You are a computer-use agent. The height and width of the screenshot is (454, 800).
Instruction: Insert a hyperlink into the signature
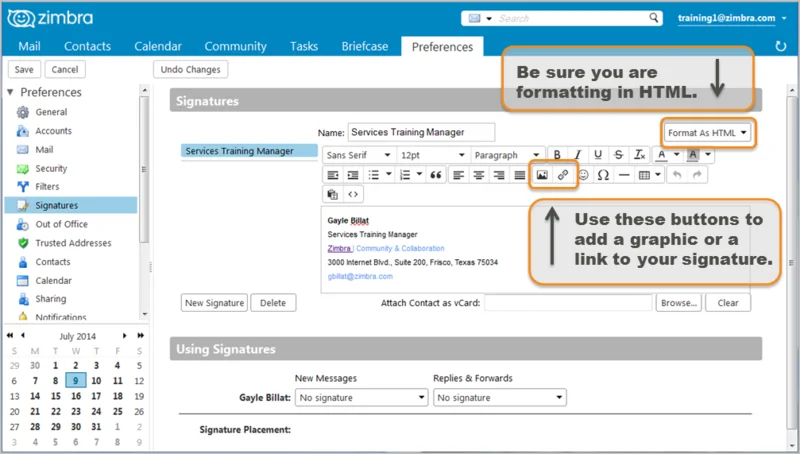[563, 175]
